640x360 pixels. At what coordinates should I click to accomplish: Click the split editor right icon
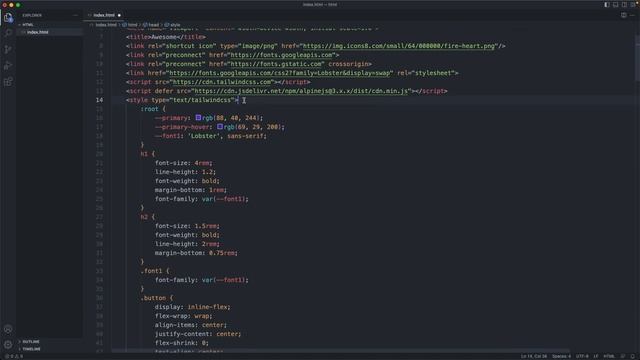click(x=624, y=15)
